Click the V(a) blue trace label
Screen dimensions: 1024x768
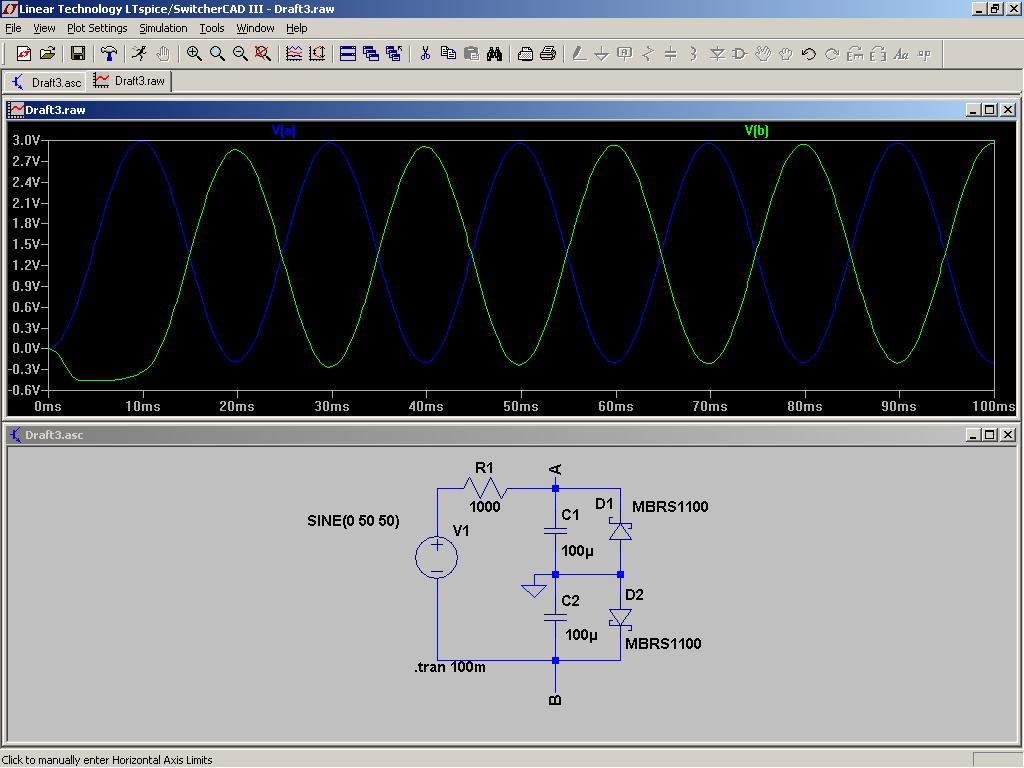(x=284, y=131)
